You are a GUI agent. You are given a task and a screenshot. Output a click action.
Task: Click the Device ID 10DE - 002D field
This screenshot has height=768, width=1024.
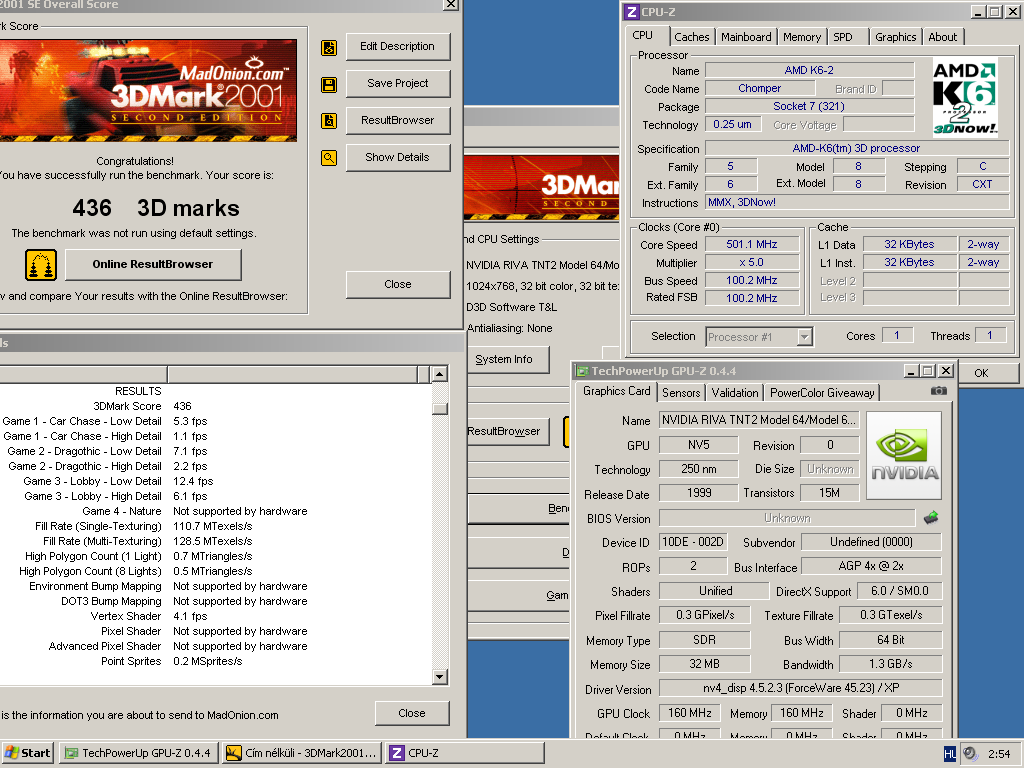click(x=693, y=542)
